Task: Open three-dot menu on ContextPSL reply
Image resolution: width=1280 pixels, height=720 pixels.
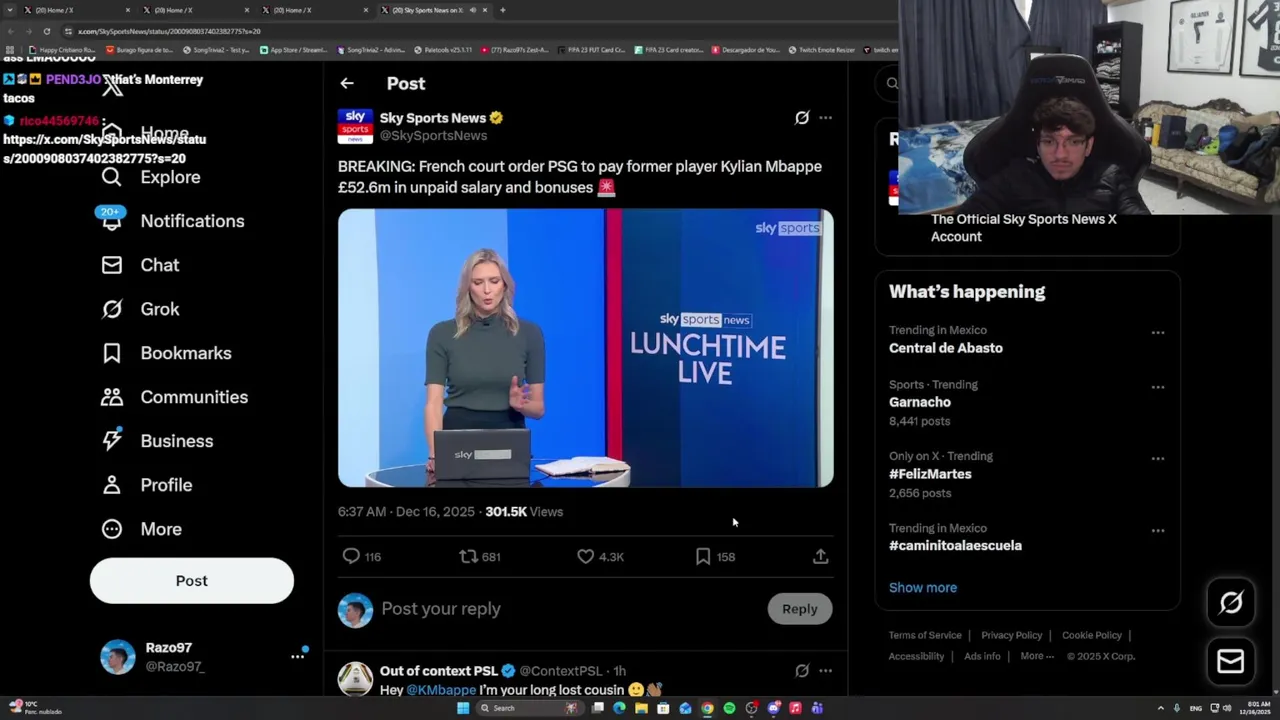Action: pyautogui.click(x=825, y=671)
